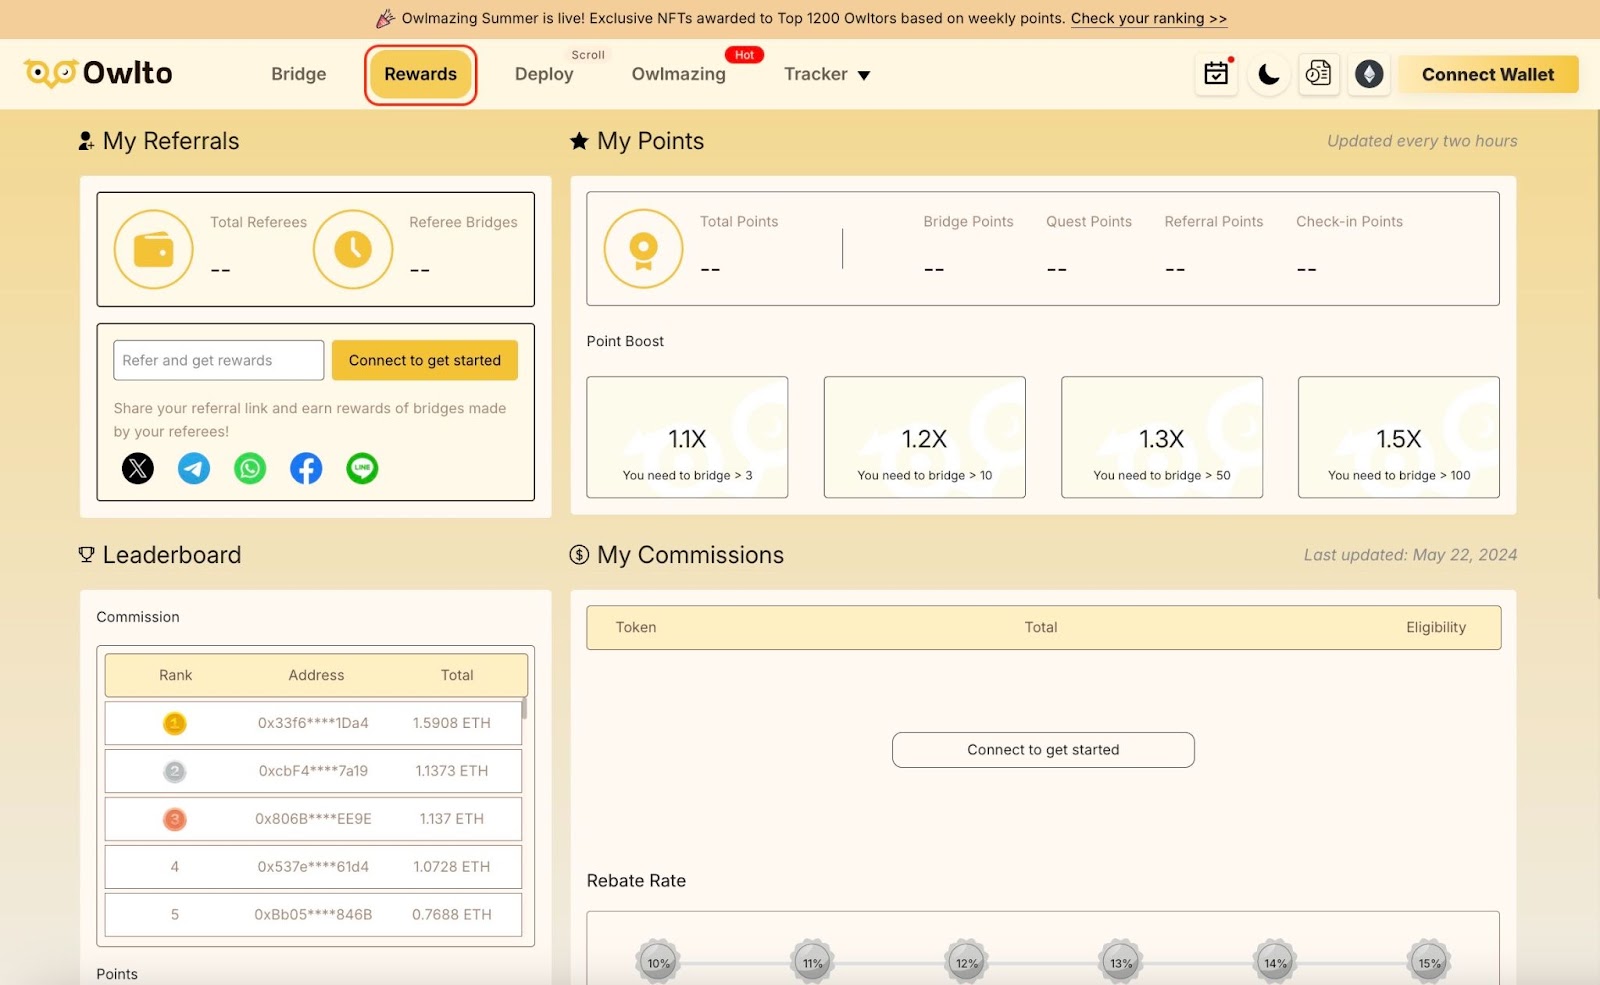Click the Rank column header
Screen dimensions: 1600x985
(x=175, y=675)
